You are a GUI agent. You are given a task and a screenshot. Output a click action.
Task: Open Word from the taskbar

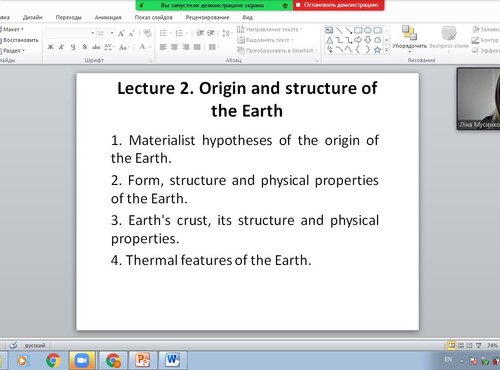(x=172, y=360)
